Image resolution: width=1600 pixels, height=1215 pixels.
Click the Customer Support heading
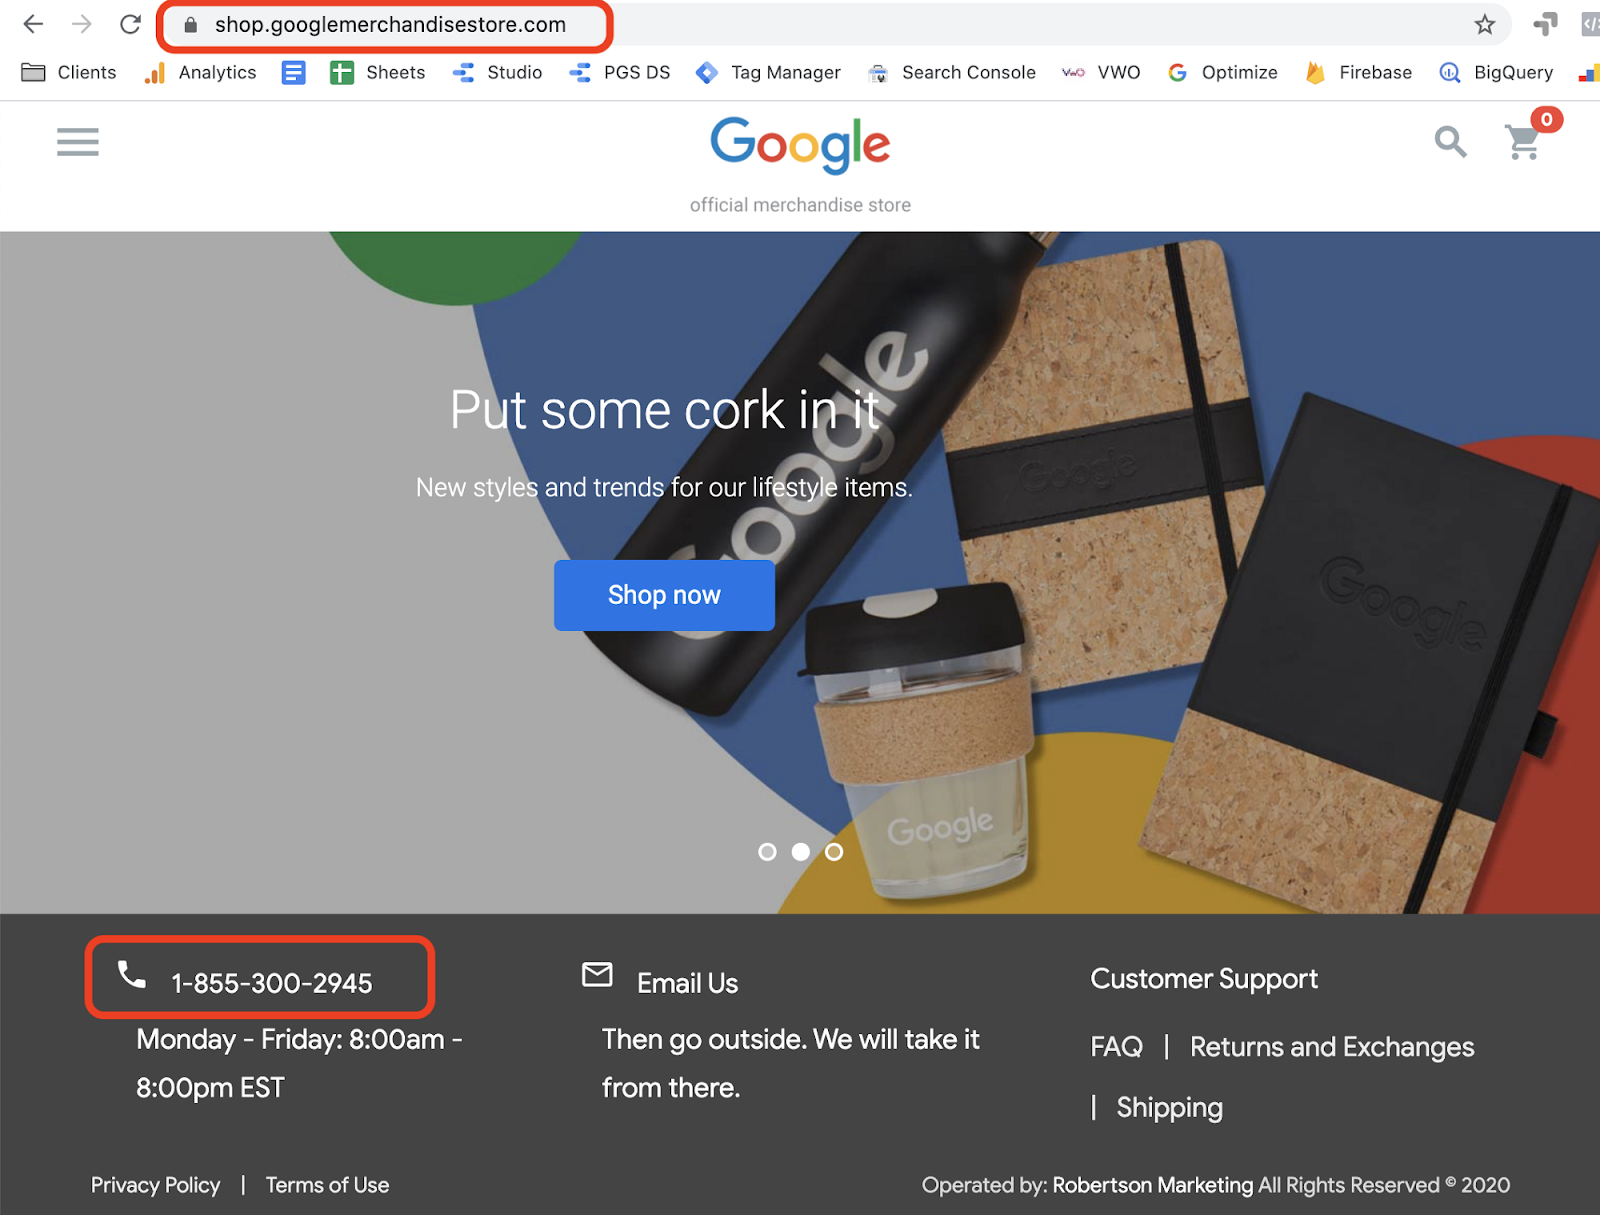pos(1204,979)
